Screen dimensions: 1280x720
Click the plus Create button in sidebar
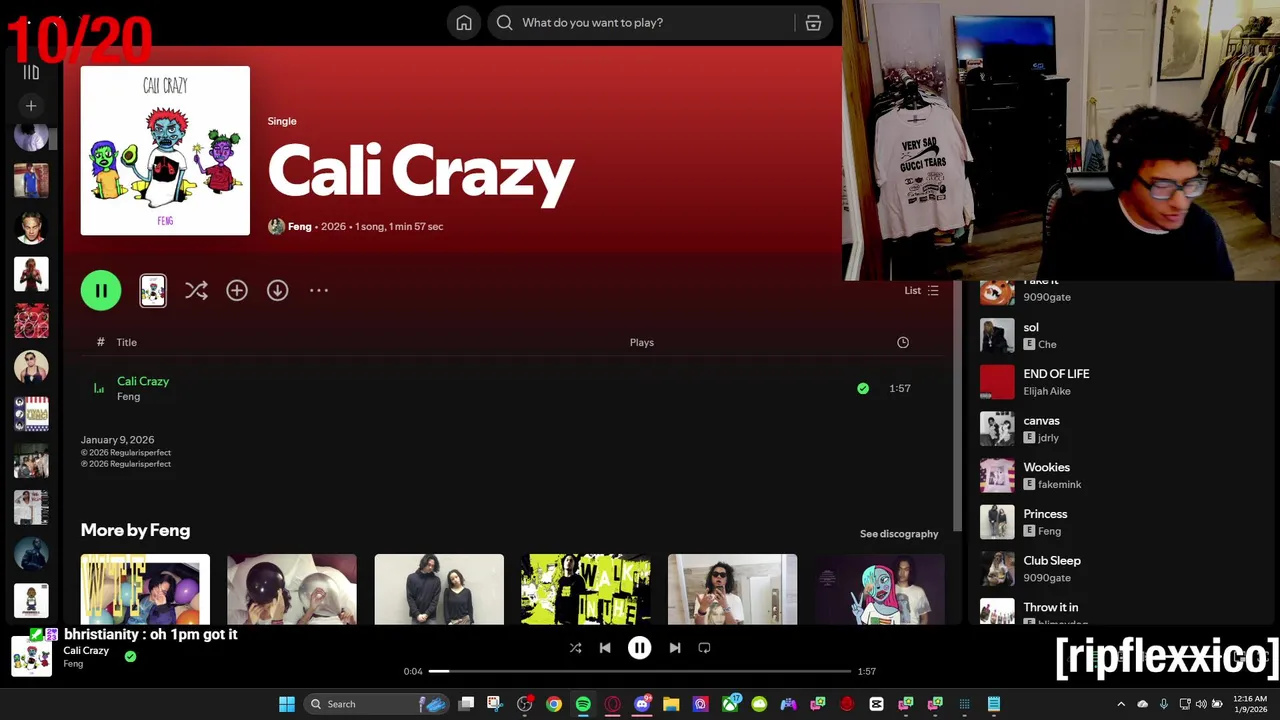(31, 105)
